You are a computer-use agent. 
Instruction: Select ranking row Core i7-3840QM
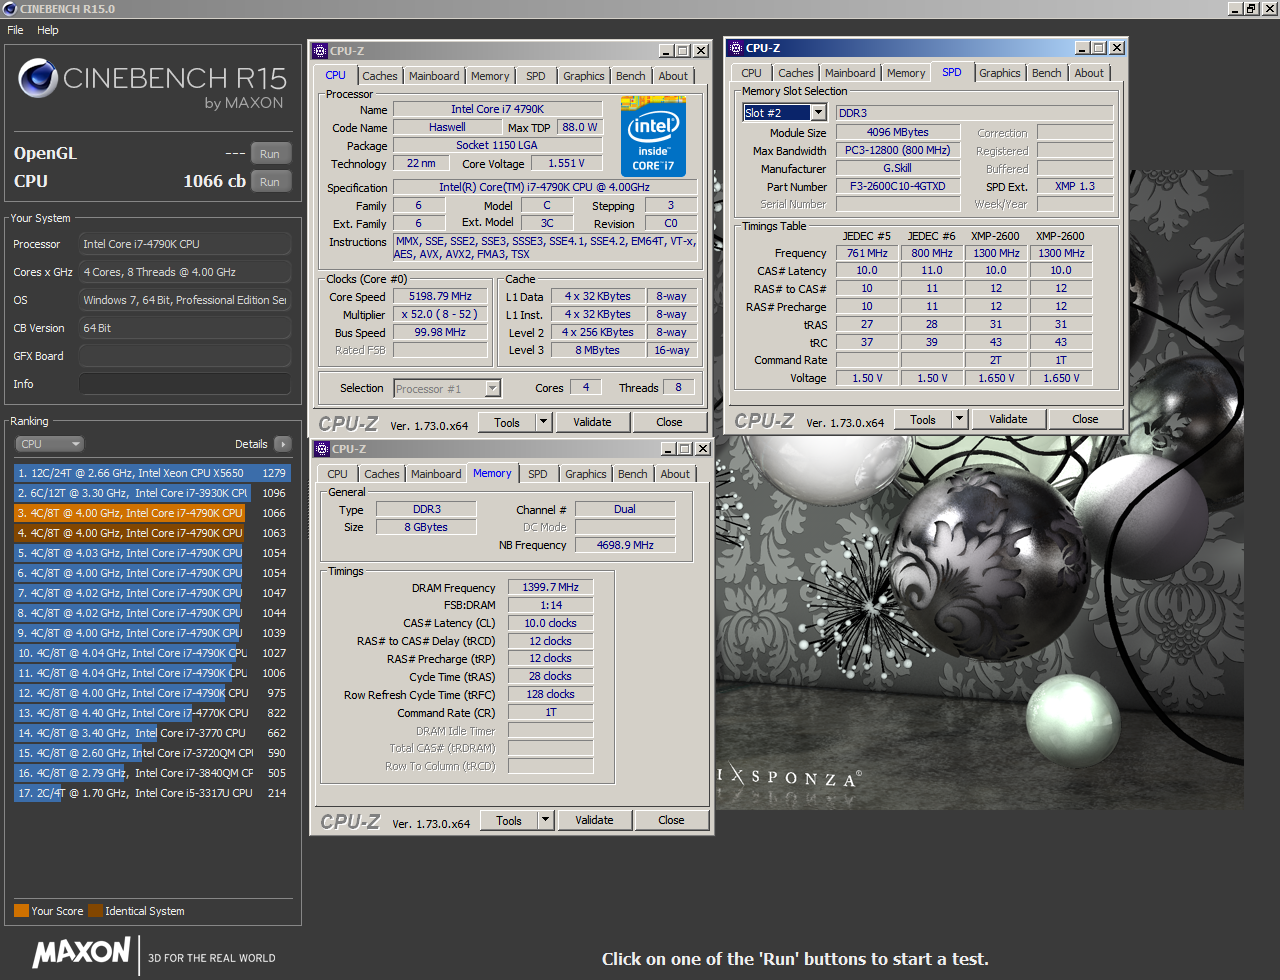151,773
